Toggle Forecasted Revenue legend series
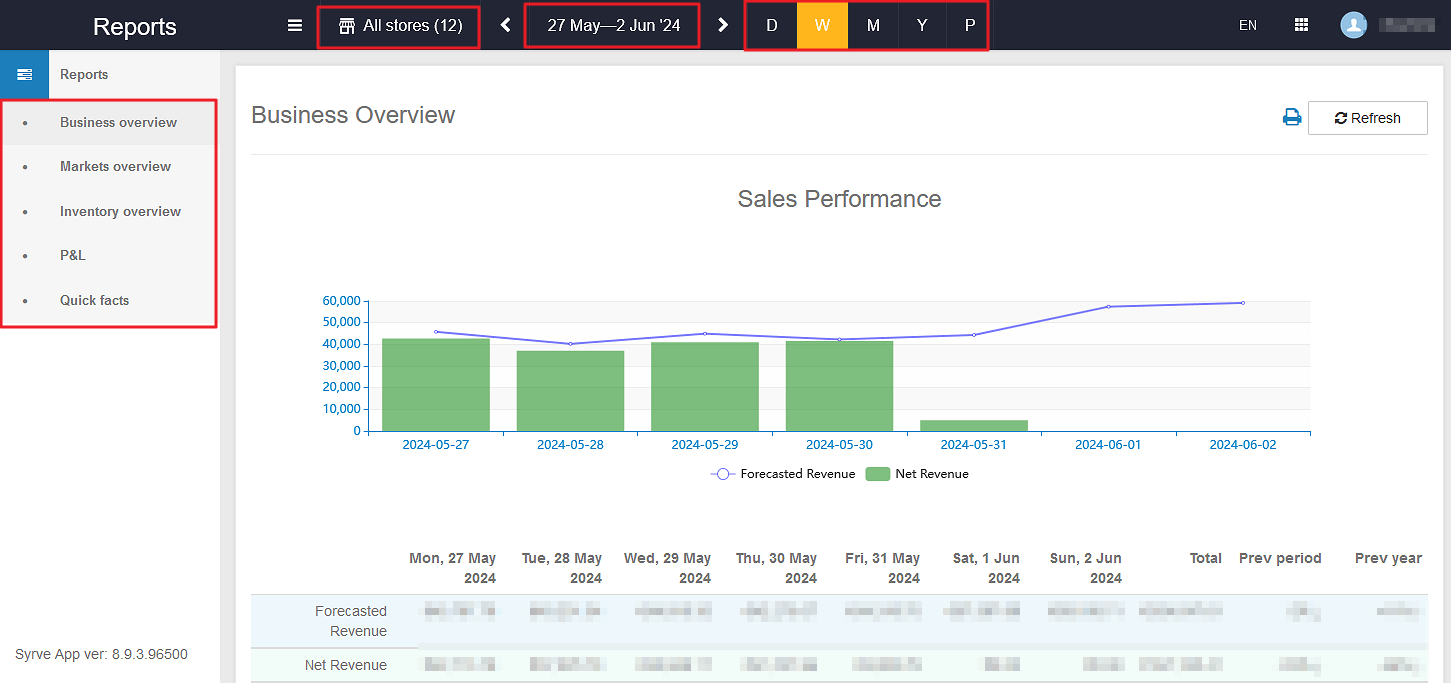 pos(784,474)
